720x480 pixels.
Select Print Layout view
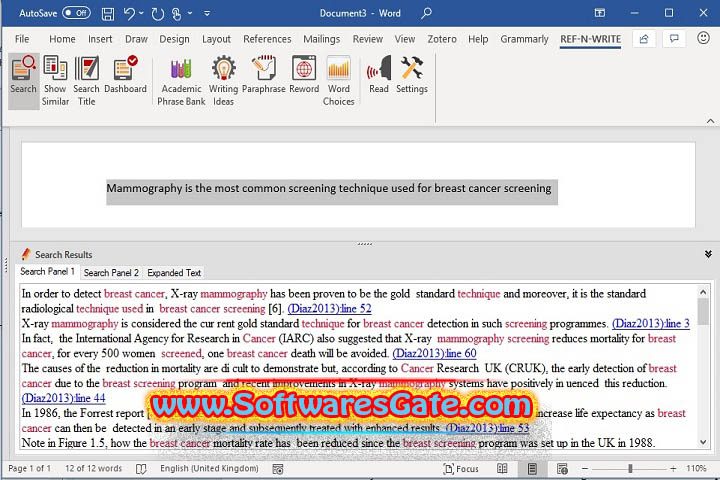(x=532, y=469)
